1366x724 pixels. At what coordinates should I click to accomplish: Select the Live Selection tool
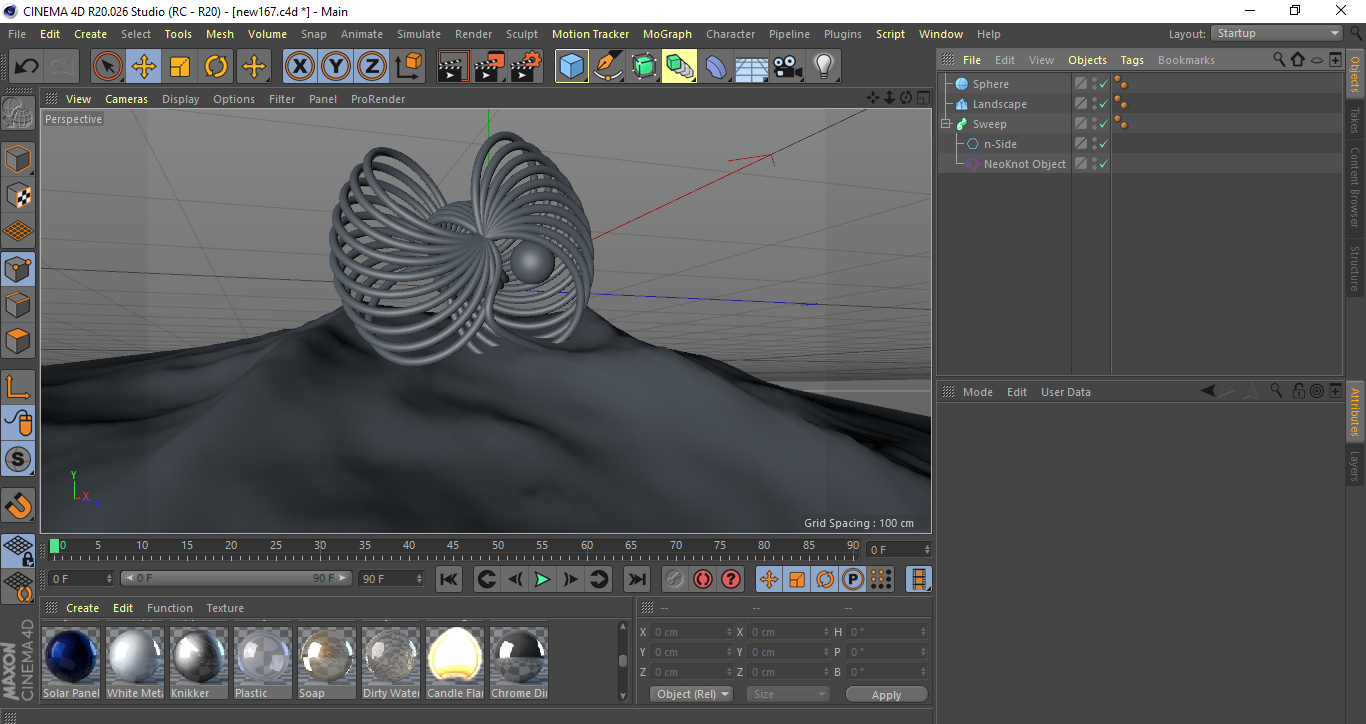tap(108, 67)
